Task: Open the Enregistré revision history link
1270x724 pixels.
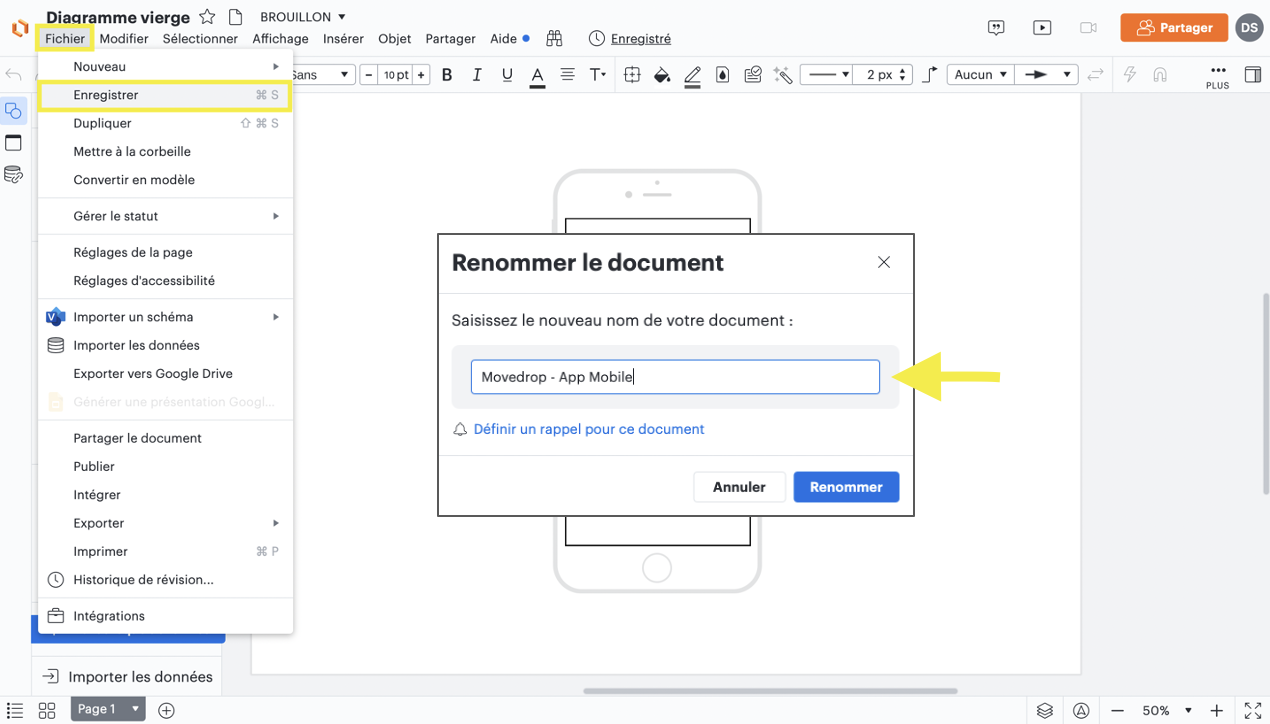Action: click(630, 38)
